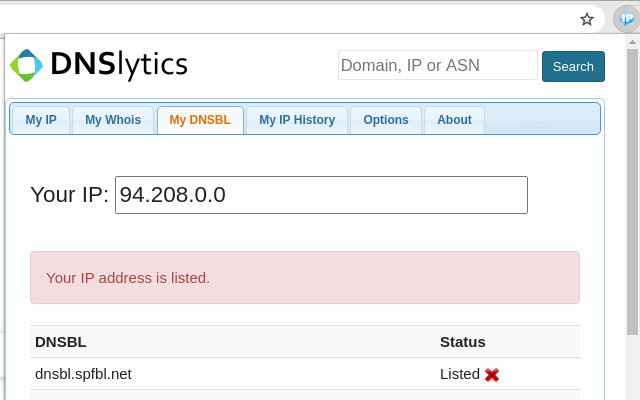Open the My Whois tab

(113, 120)
